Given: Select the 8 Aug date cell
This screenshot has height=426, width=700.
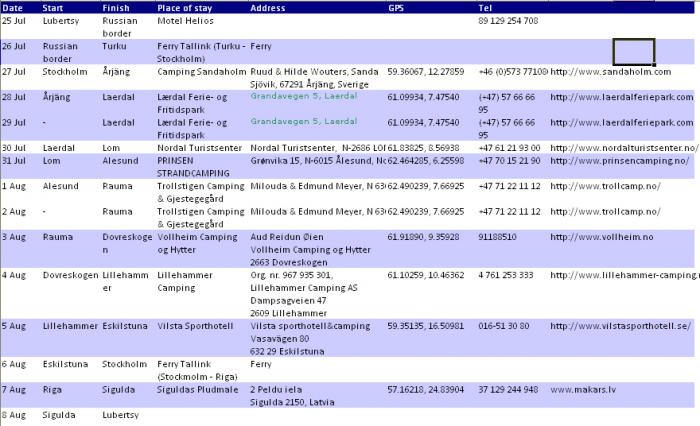Looking at the screenshot, I should (x=14, y=413).
